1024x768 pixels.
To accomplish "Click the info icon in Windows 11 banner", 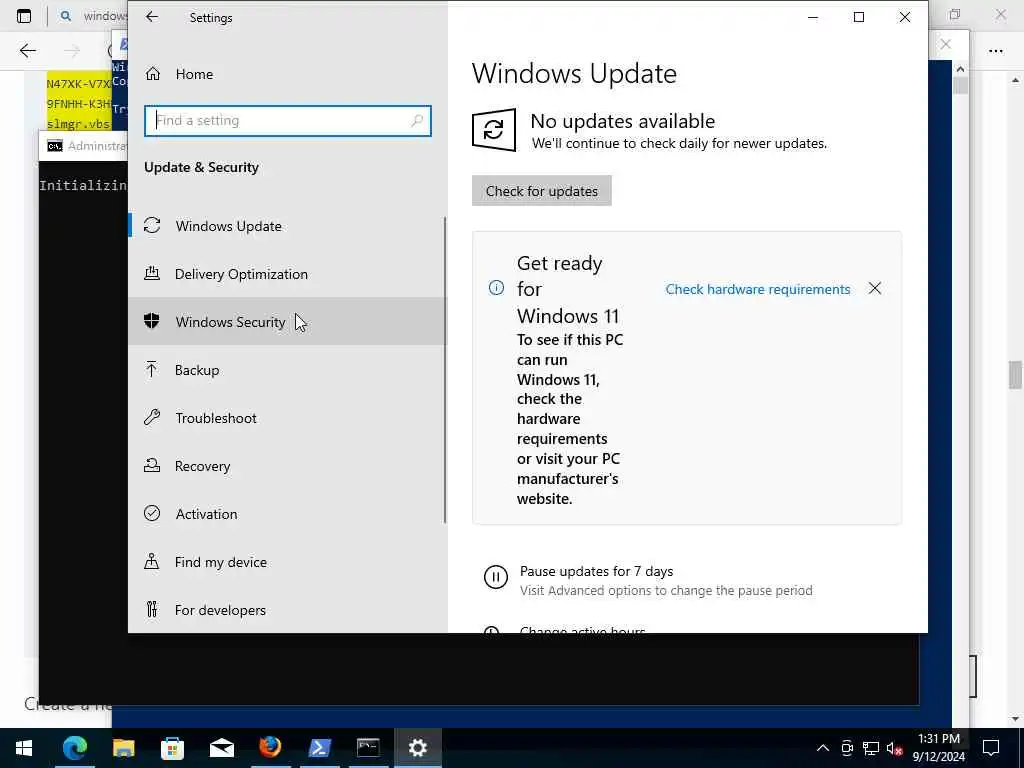I will 496,288.
